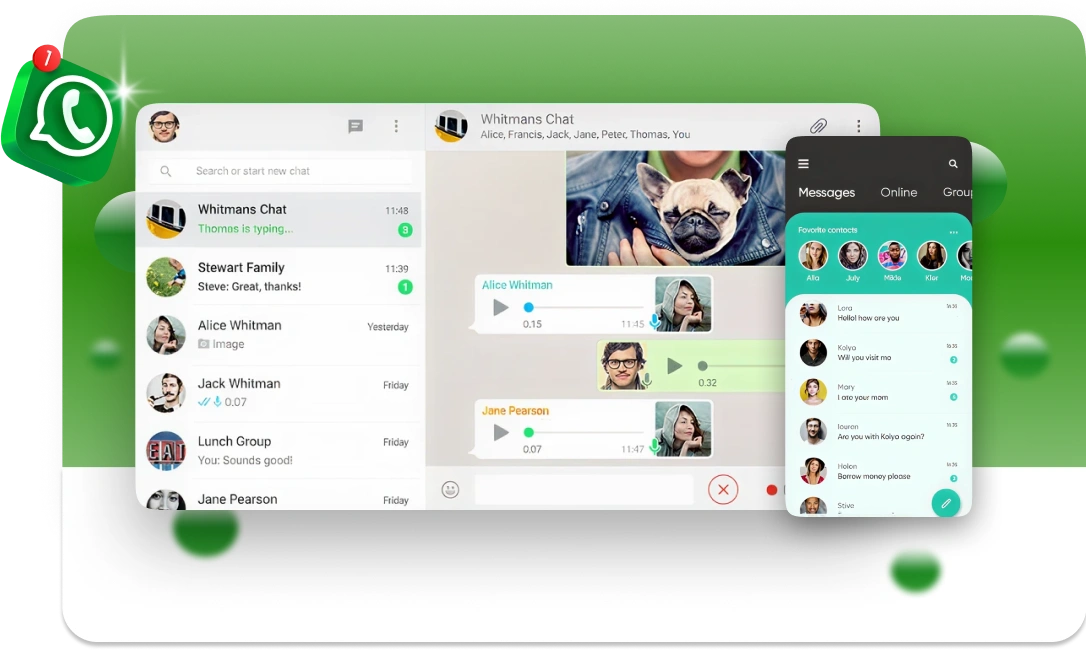Open Mary's message in mobile list
Image resolution: width=1086 pixels, height=655 pixels.
click(878, 392)
